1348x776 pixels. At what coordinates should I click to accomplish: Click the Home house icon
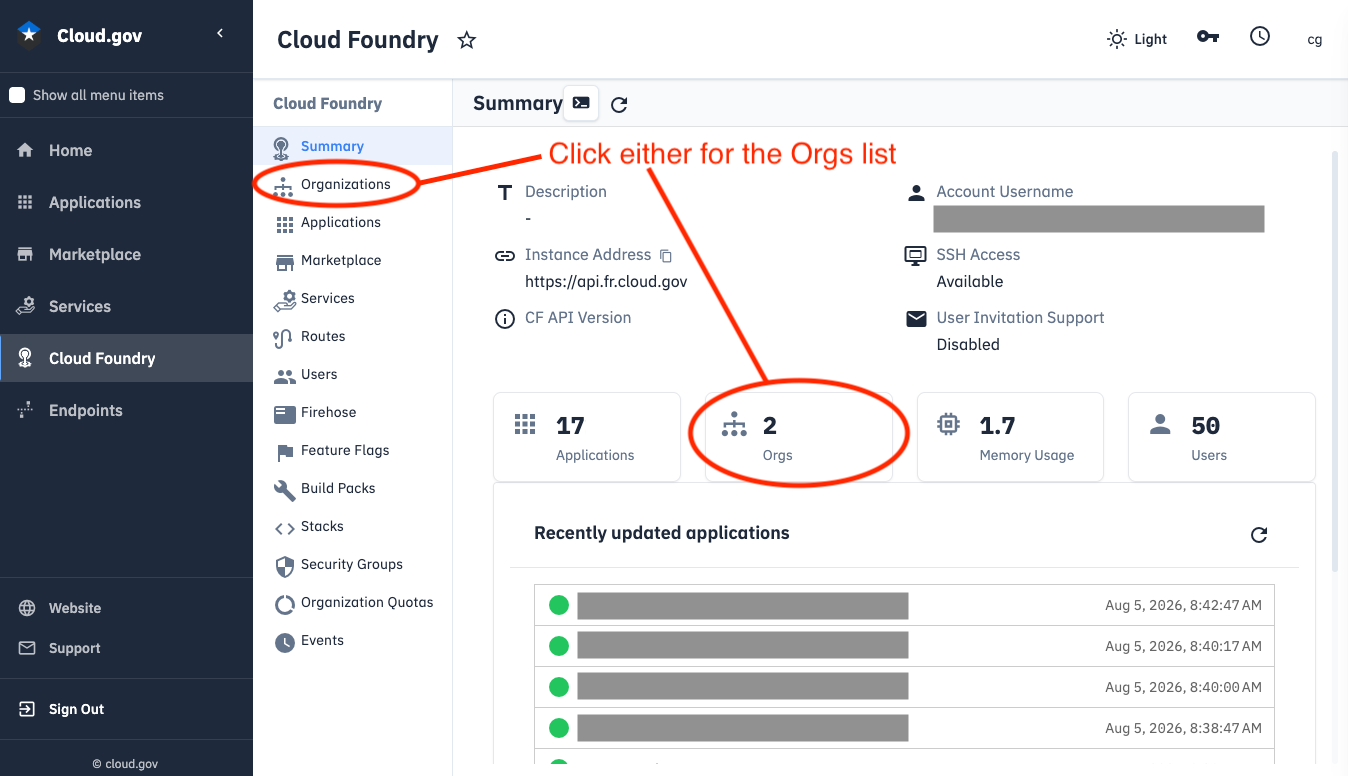(x=26, y=150)
